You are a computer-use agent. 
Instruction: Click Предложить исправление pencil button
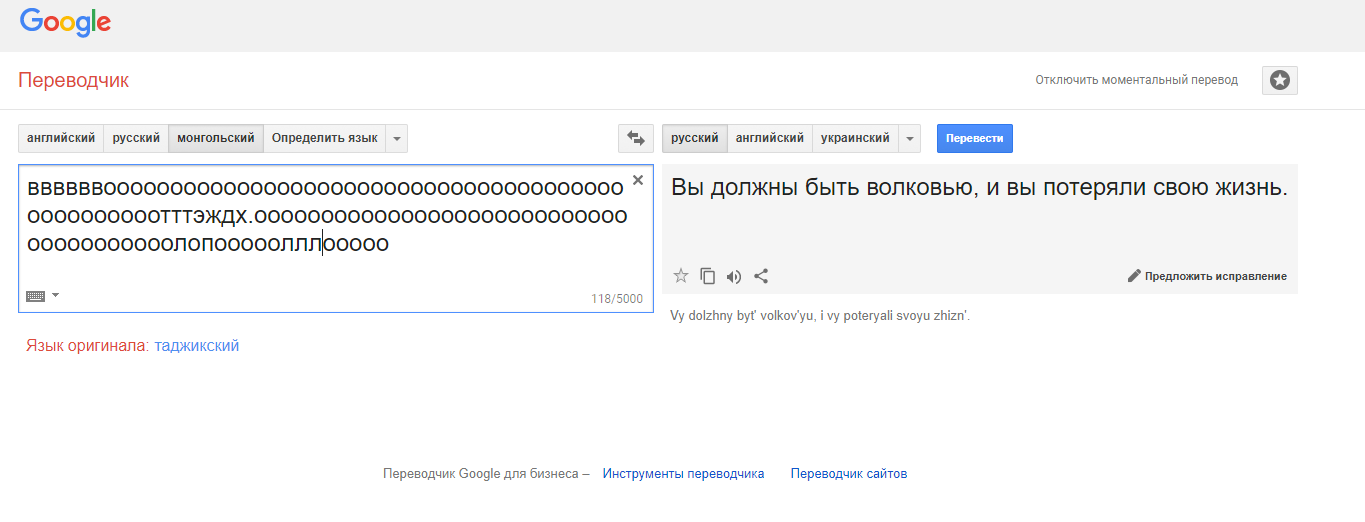(1207, 276)
